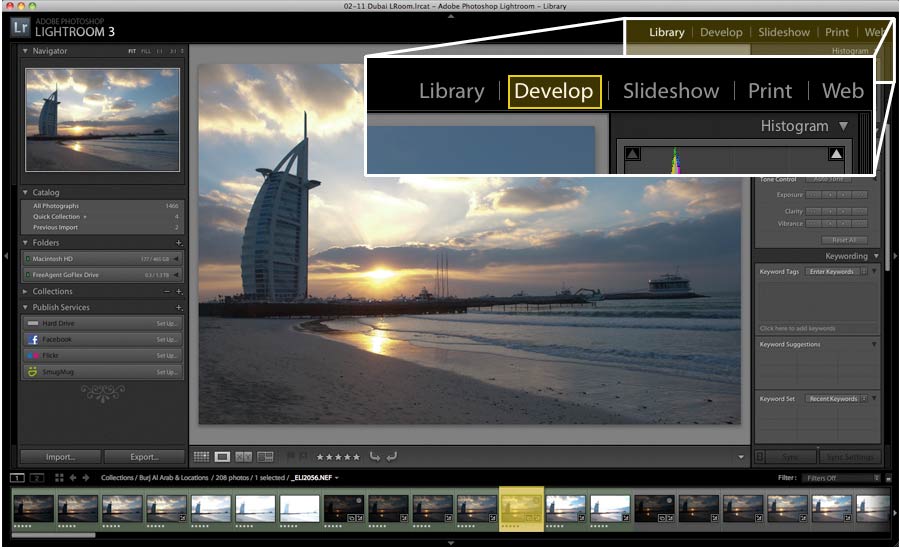Click the filmstrip horizontal scrollbar
Screen dimensions: 900x549
pyautogui.click(x=53, y=535)
